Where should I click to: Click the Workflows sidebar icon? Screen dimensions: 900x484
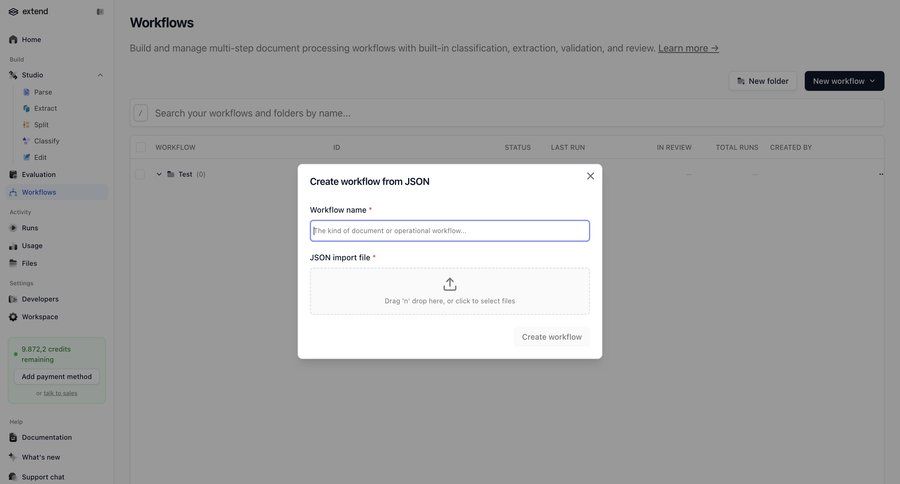pyautogui.click(x=13, y=192)
